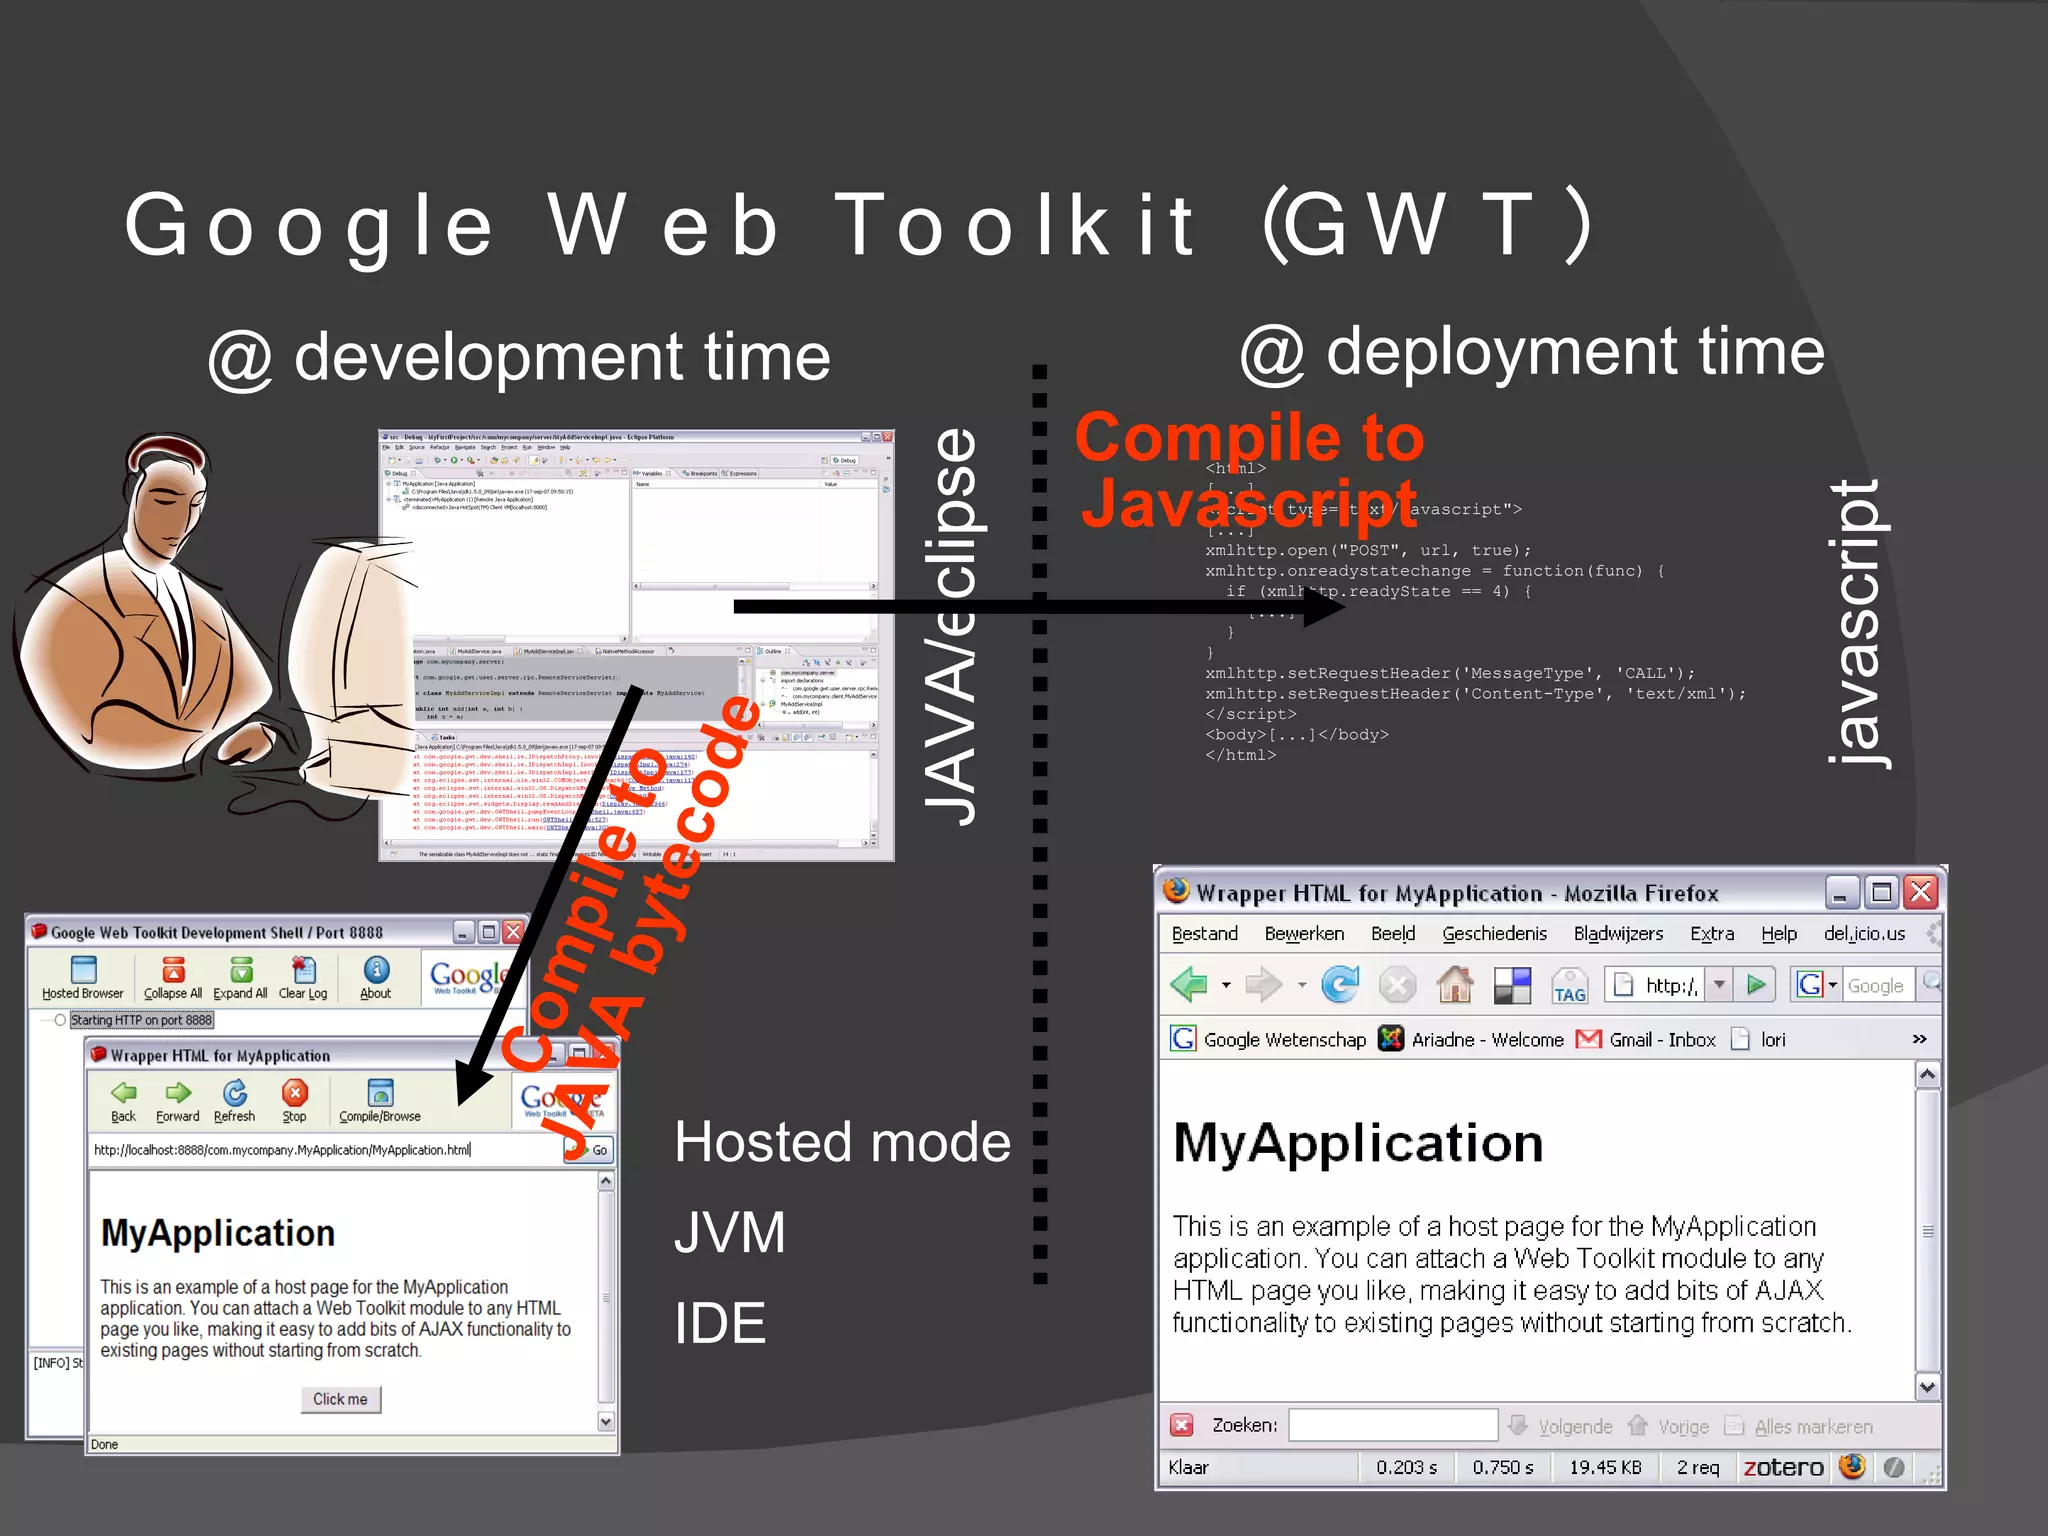The image size is (2048, 1536).
Task: Open Geschiedenis menu in Firefox
Action: [x=1494, y=933]
